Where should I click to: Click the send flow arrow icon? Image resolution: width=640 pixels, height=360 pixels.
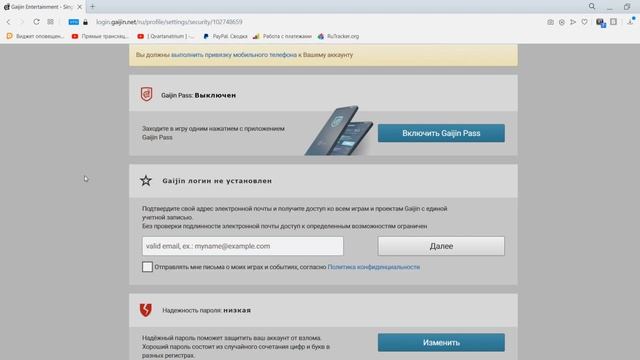point(573,22)
